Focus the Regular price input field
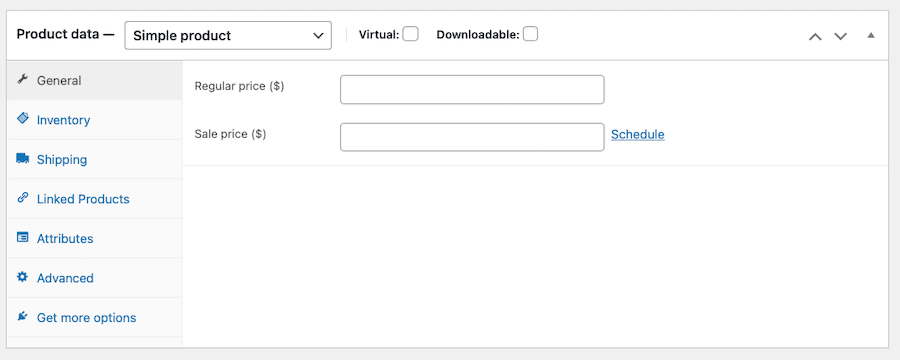 (x=472, y=90)
